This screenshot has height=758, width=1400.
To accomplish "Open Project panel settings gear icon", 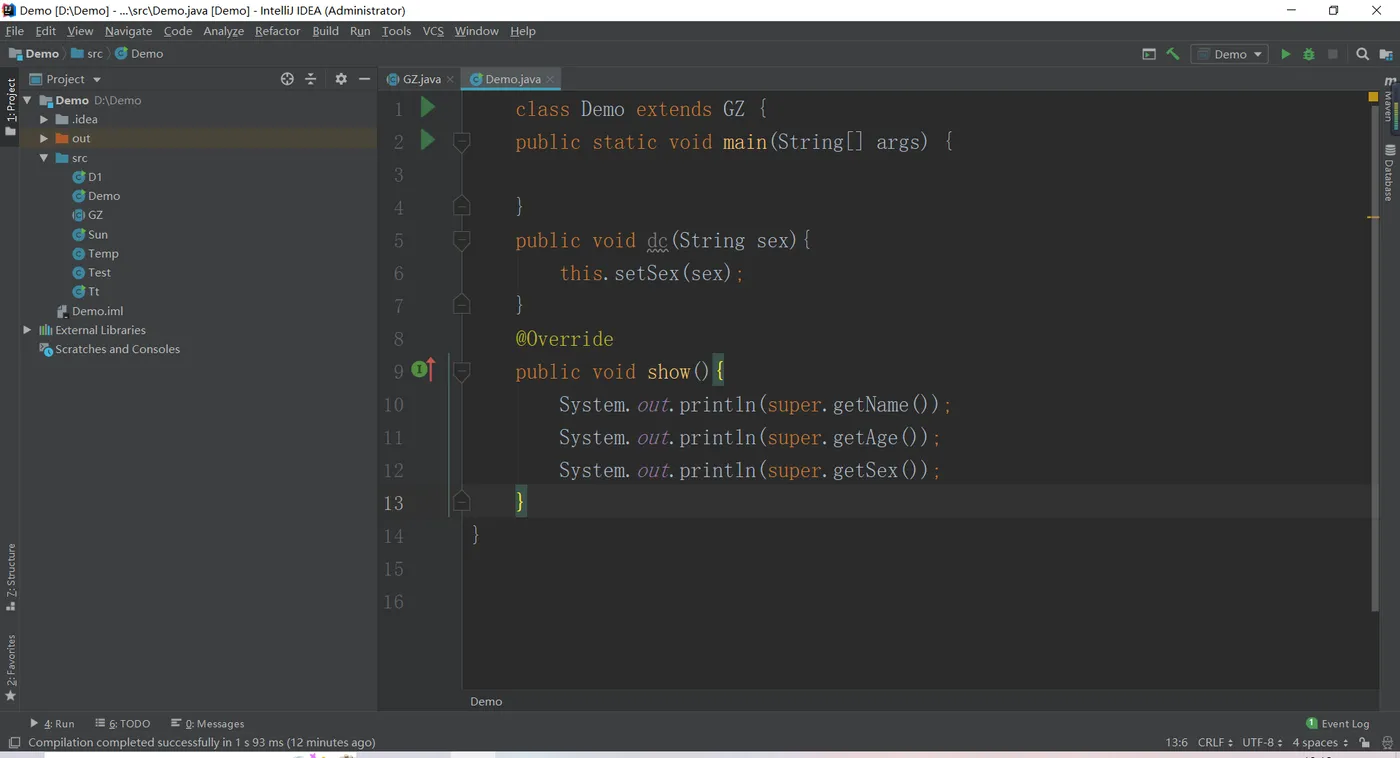I will (341, 79).
